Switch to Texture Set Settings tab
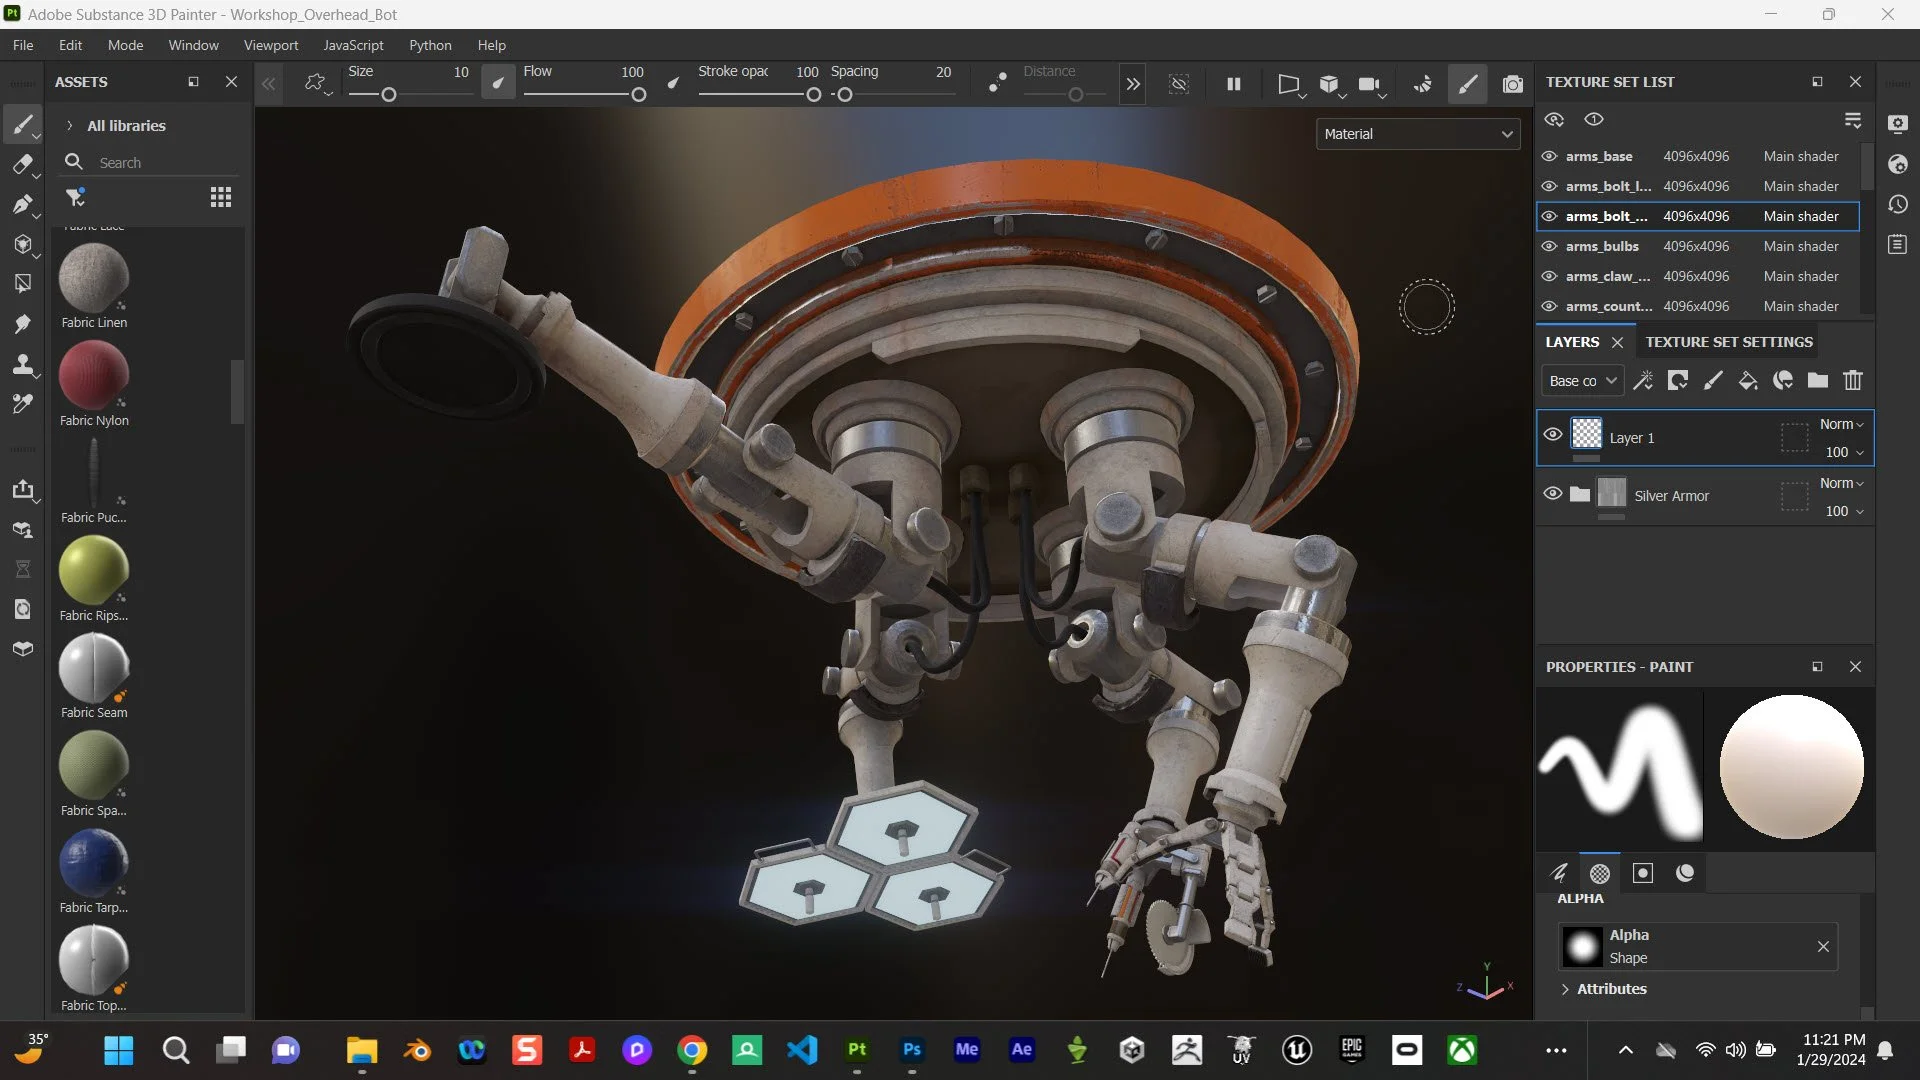 pos(1728,342)
